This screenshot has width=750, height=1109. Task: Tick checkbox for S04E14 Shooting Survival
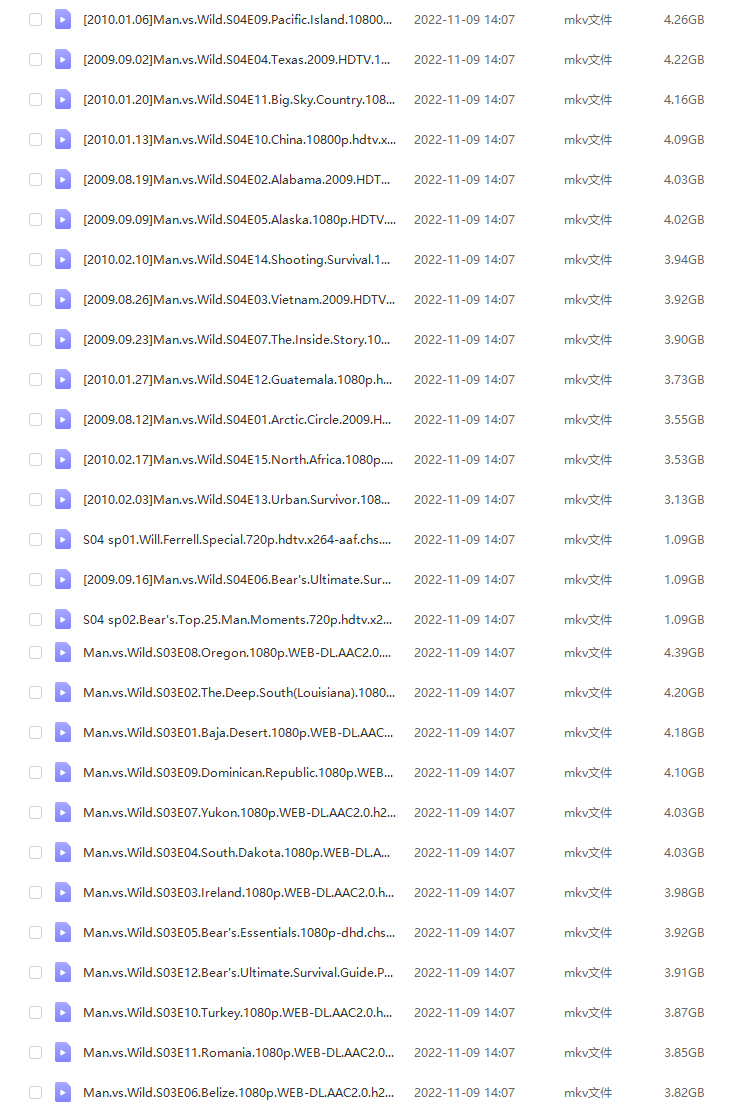point(35,260)
